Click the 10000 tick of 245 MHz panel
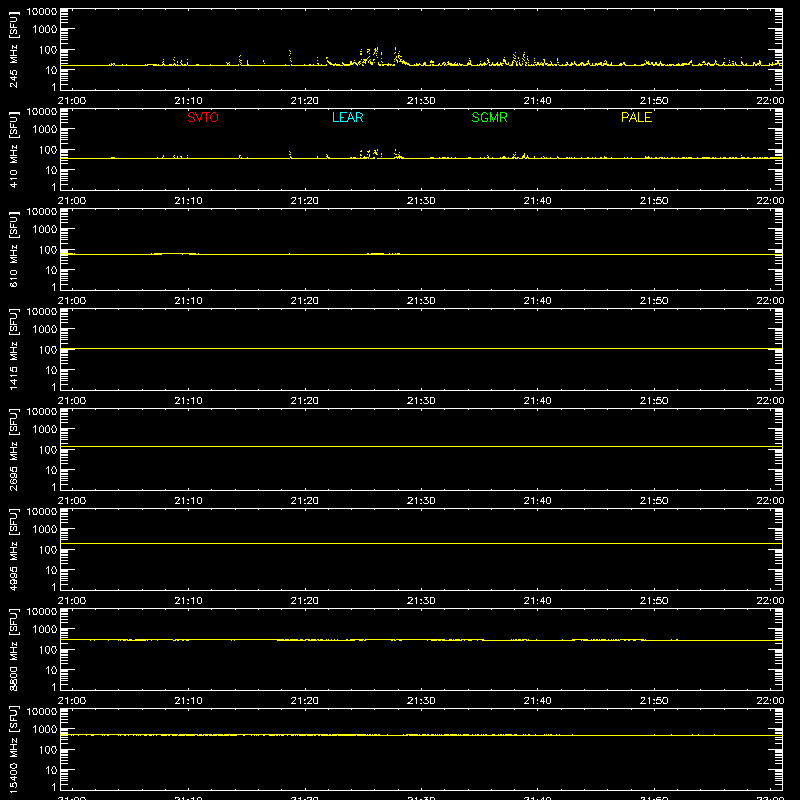This screenshot has height=800, width=800. tap(42, 12)
